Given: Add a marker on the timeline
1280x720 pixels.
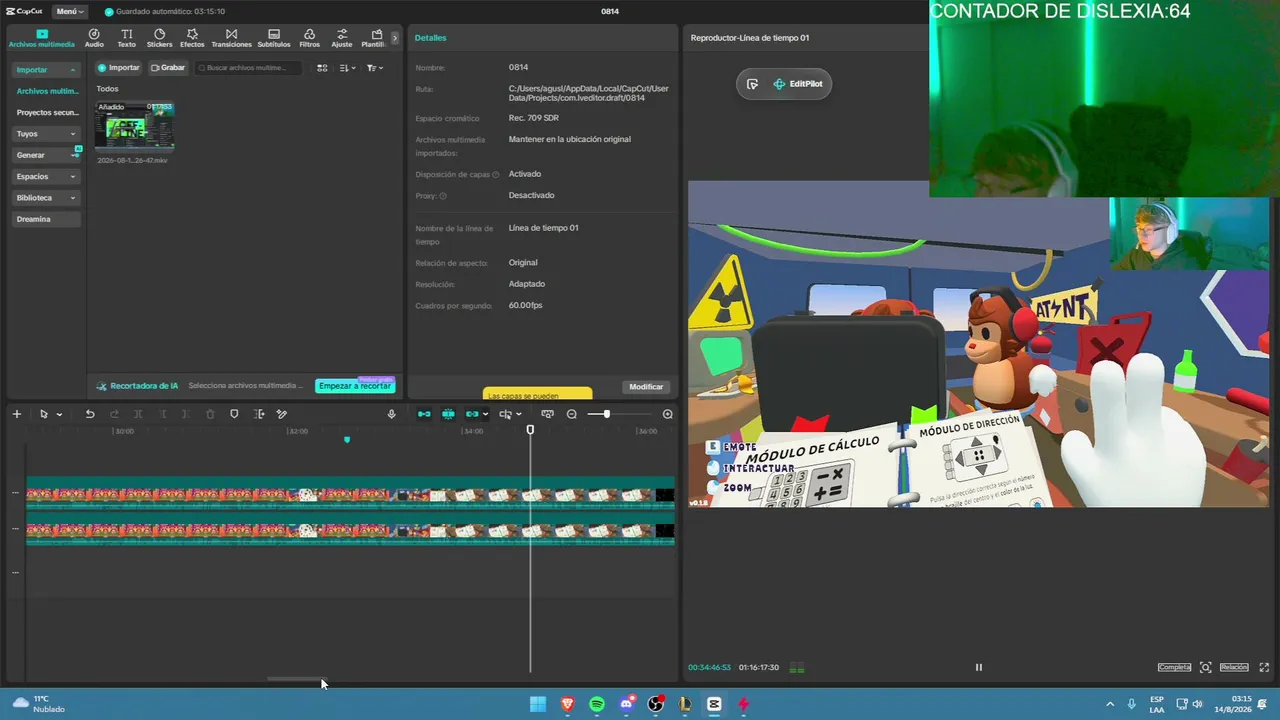Looking at the screenshot, I should click(234, 414).
